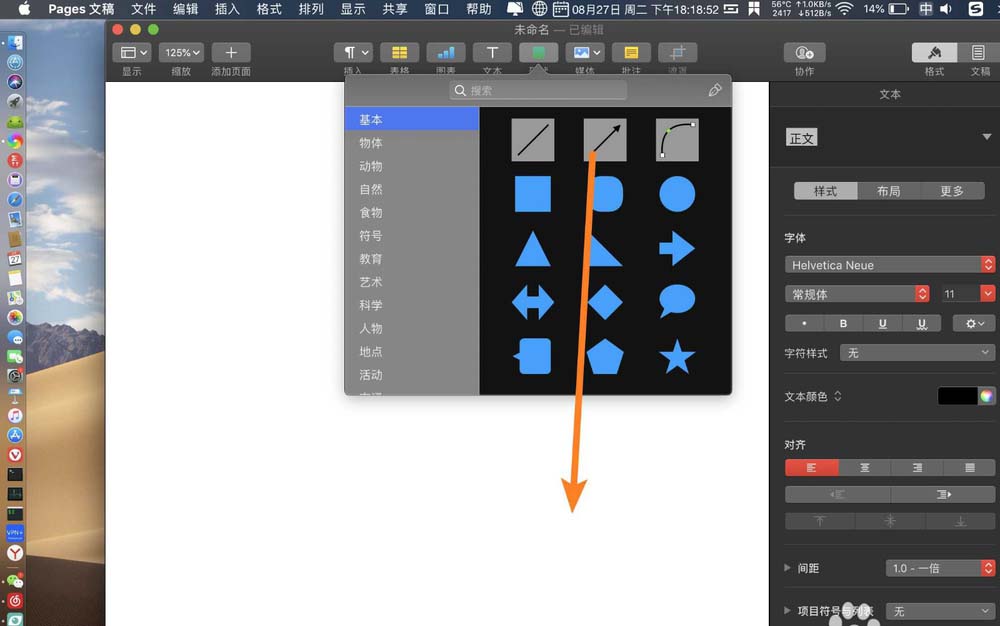This screenshot has width=1000, height=626.
Task: Click the Comment toolbar icon
Action: point(631,52)
